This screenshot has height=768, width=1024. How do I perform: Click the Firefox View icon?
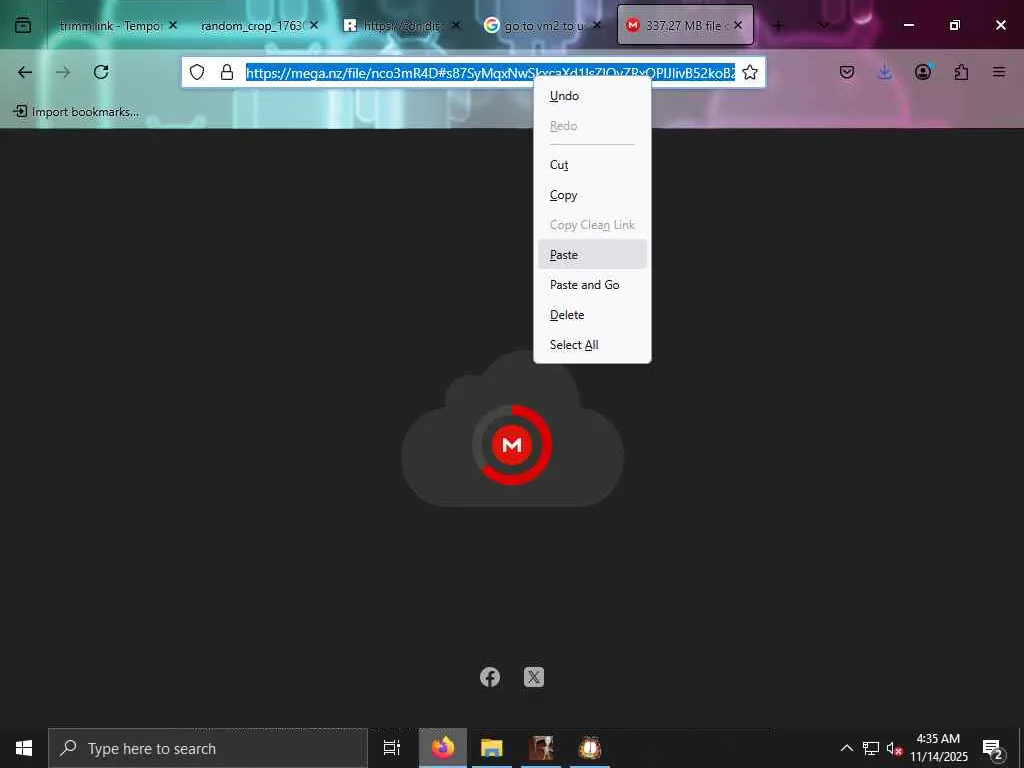coord(23,25)
